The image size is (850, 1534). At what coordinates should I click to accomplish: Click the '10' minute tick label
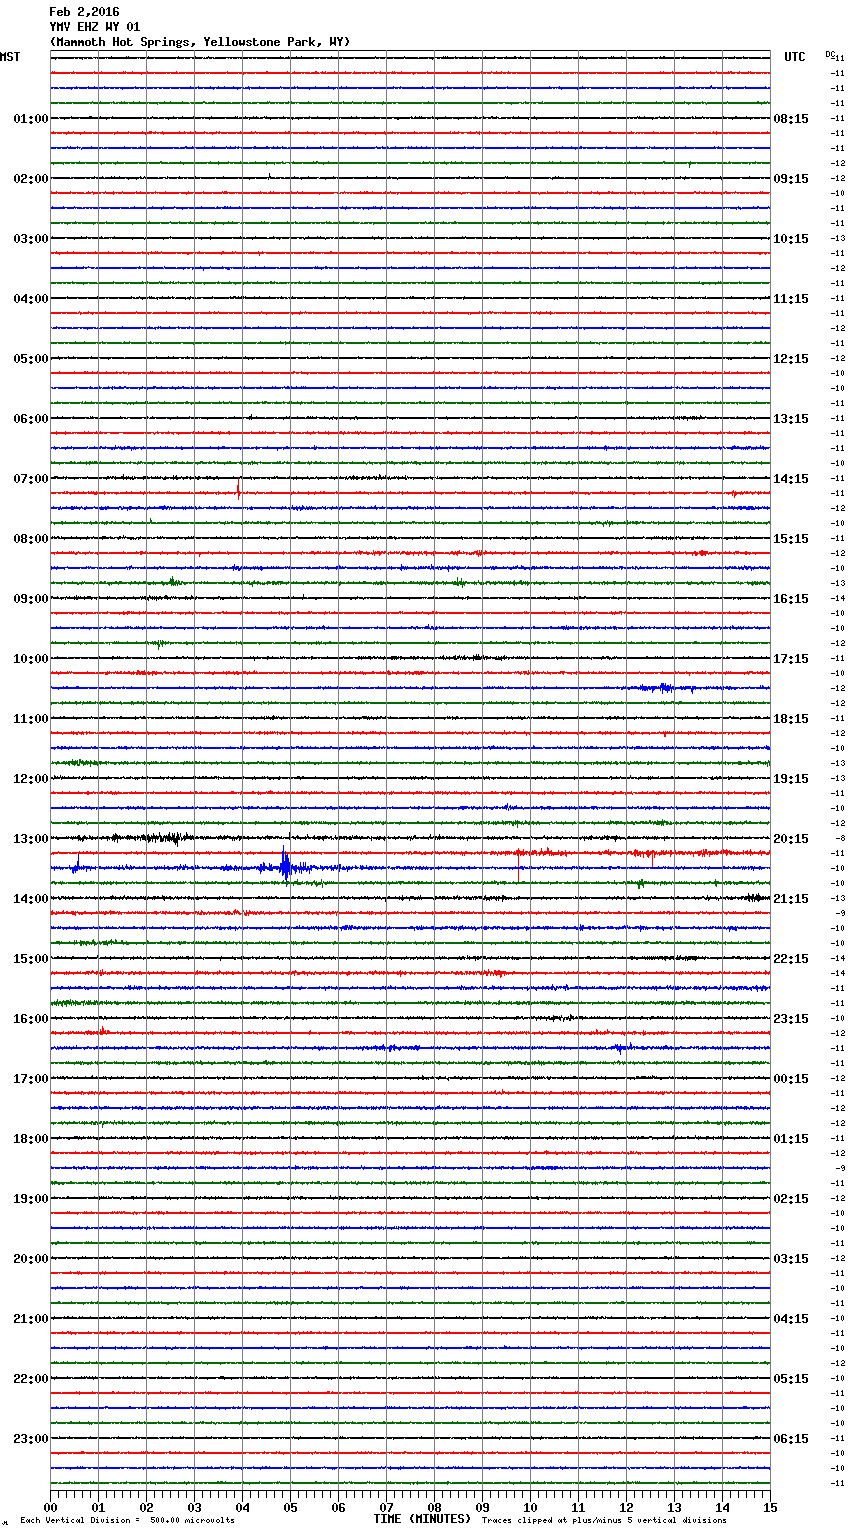[x=530, y=1507]
